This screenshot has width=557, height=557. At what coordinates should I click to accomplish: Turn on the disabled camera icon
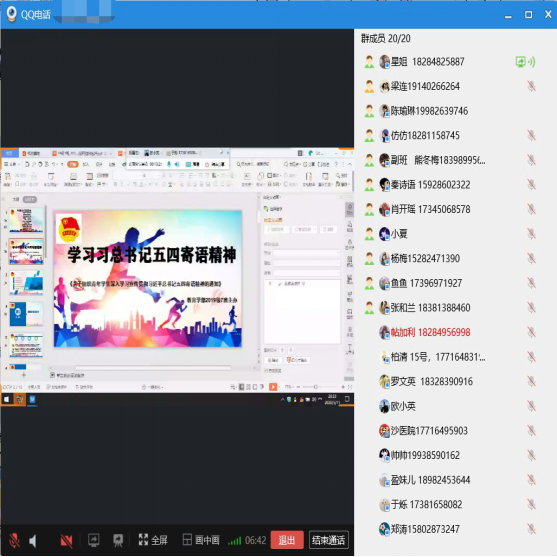(66, 540)
